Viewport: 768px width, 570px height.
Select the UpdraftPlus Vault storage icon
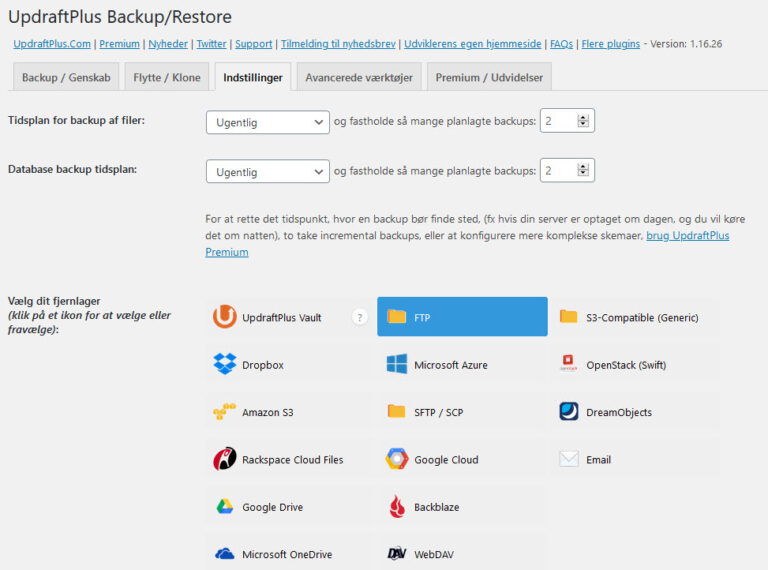(225, 317)
